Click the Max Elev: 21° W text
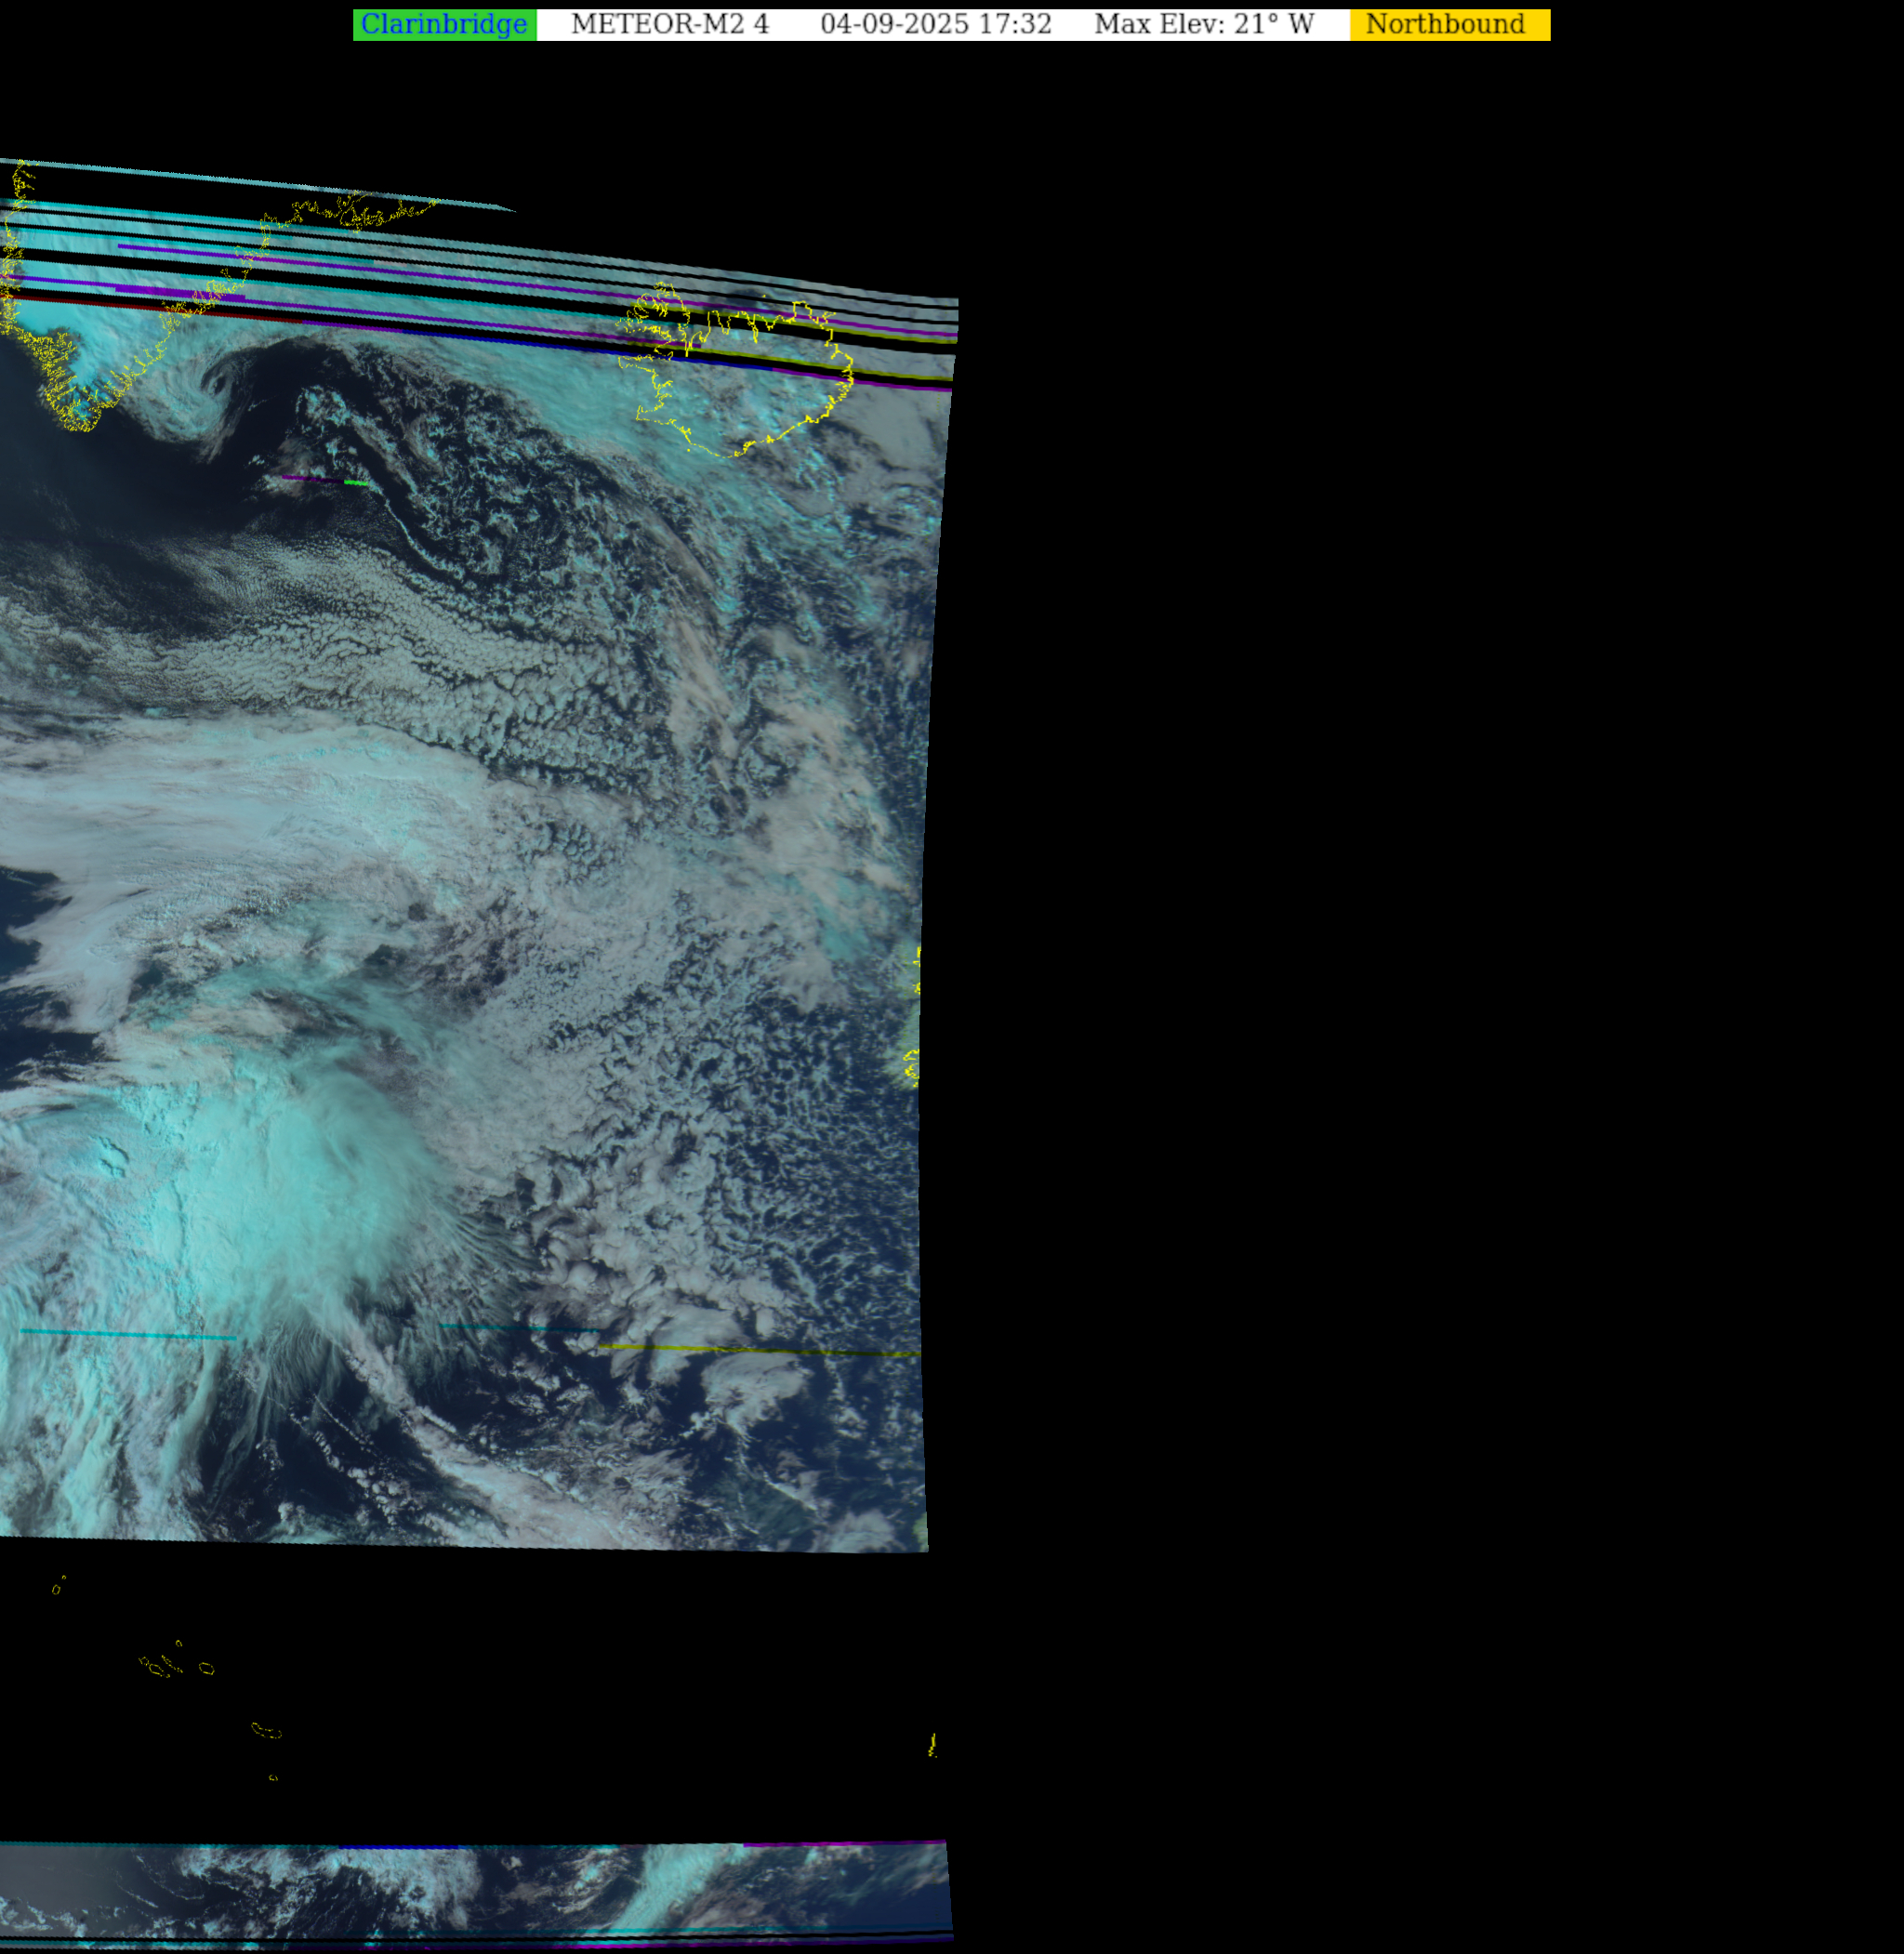 point(1204,25)
